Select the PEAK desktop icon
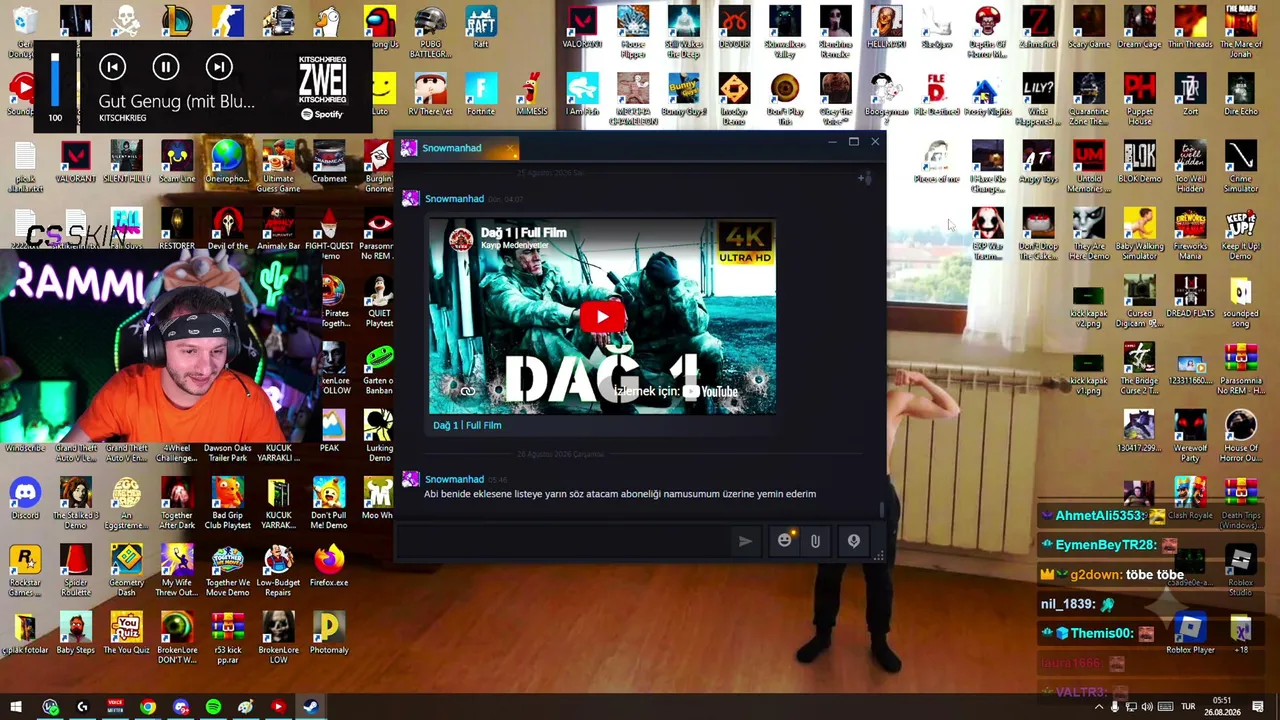1280x720 pixels. coord(329,431)
